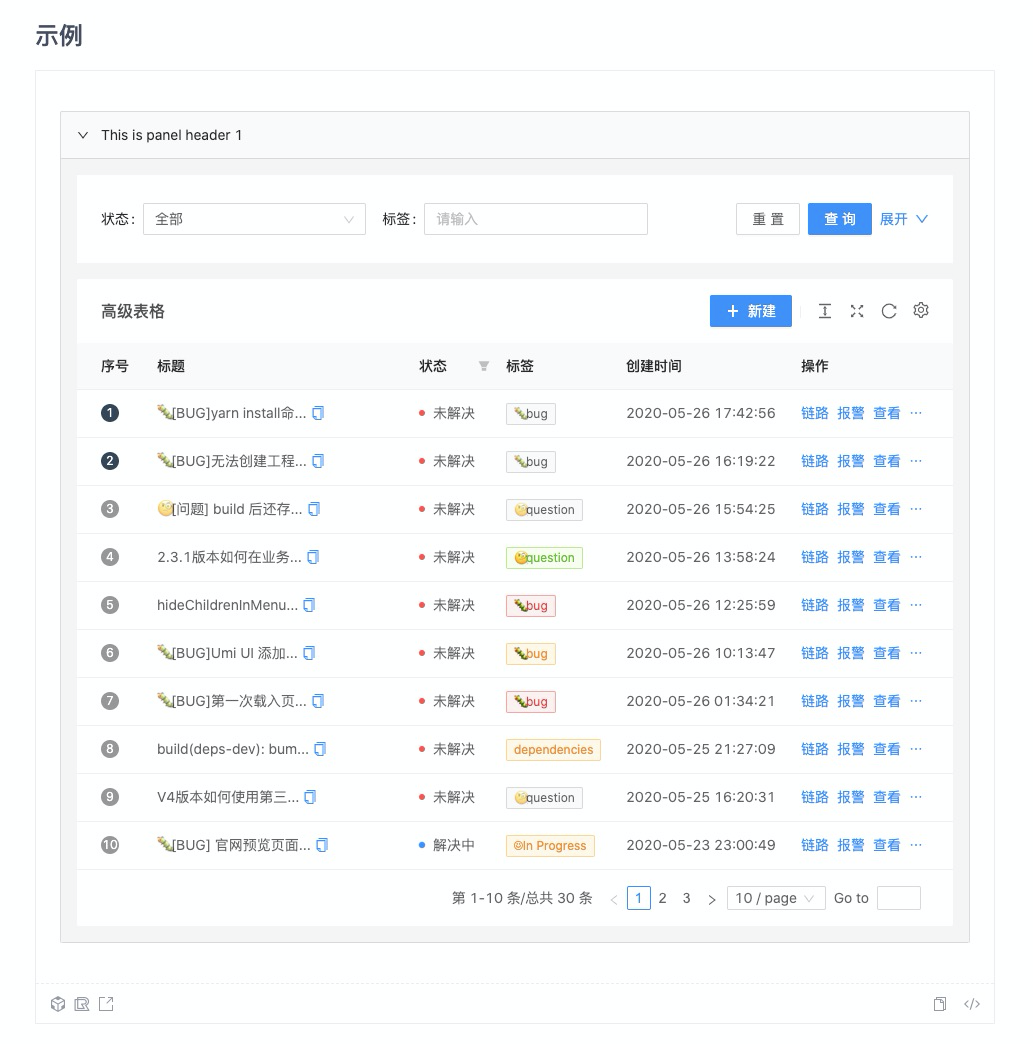1033x1044 pixels.
Task: Open column settings gear icon
Action: [x=920, y=310]
